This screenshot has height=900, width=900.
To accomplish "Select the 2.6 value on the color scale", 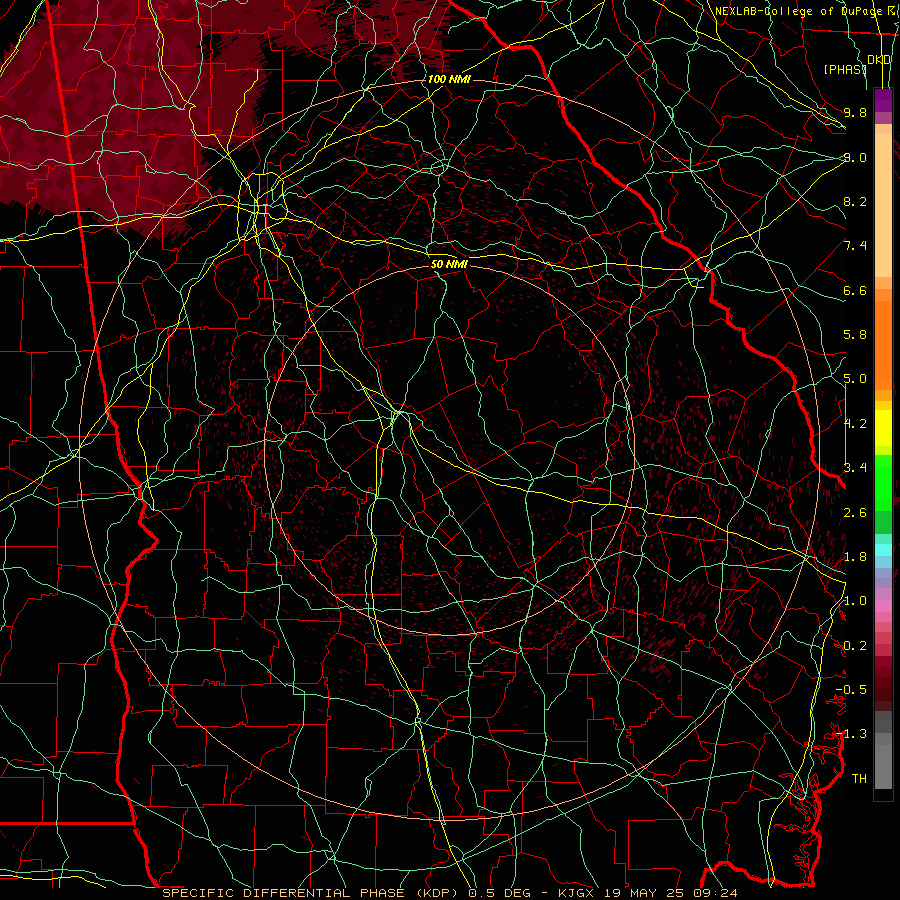I will pyautogui.click(x=855, y=513).
